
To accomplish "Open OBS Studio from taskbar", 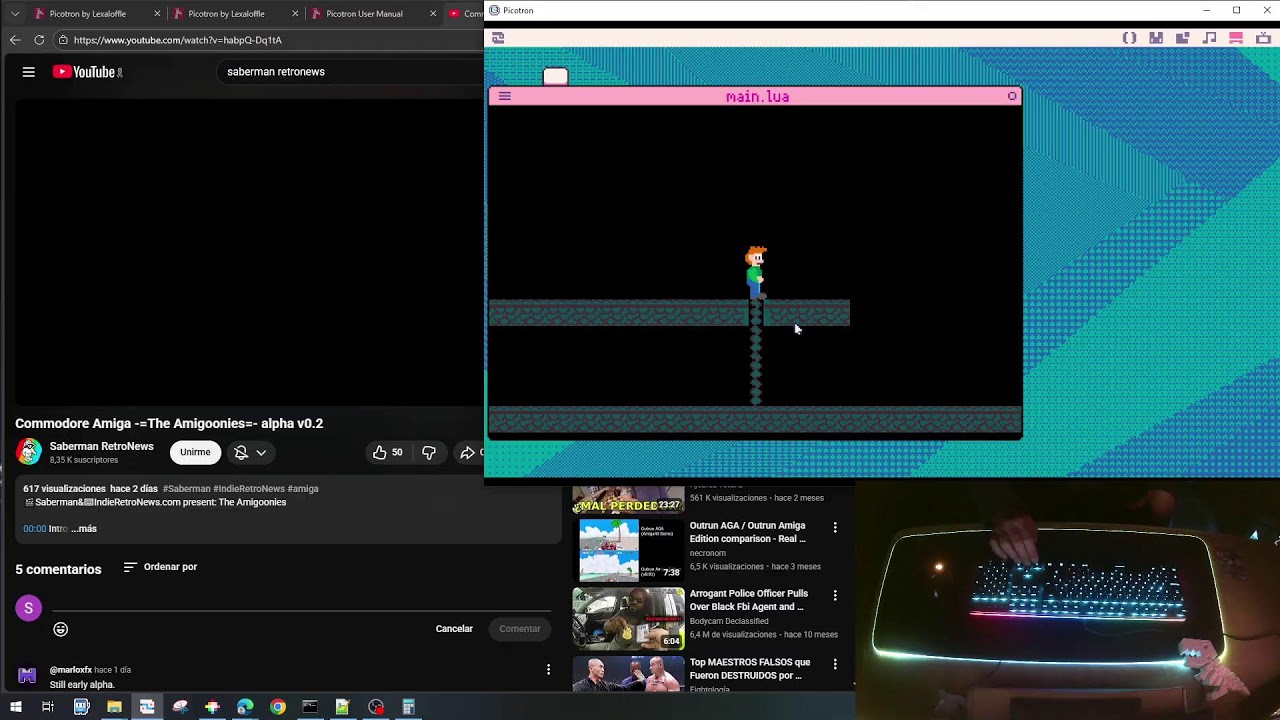I will (376, 707).
